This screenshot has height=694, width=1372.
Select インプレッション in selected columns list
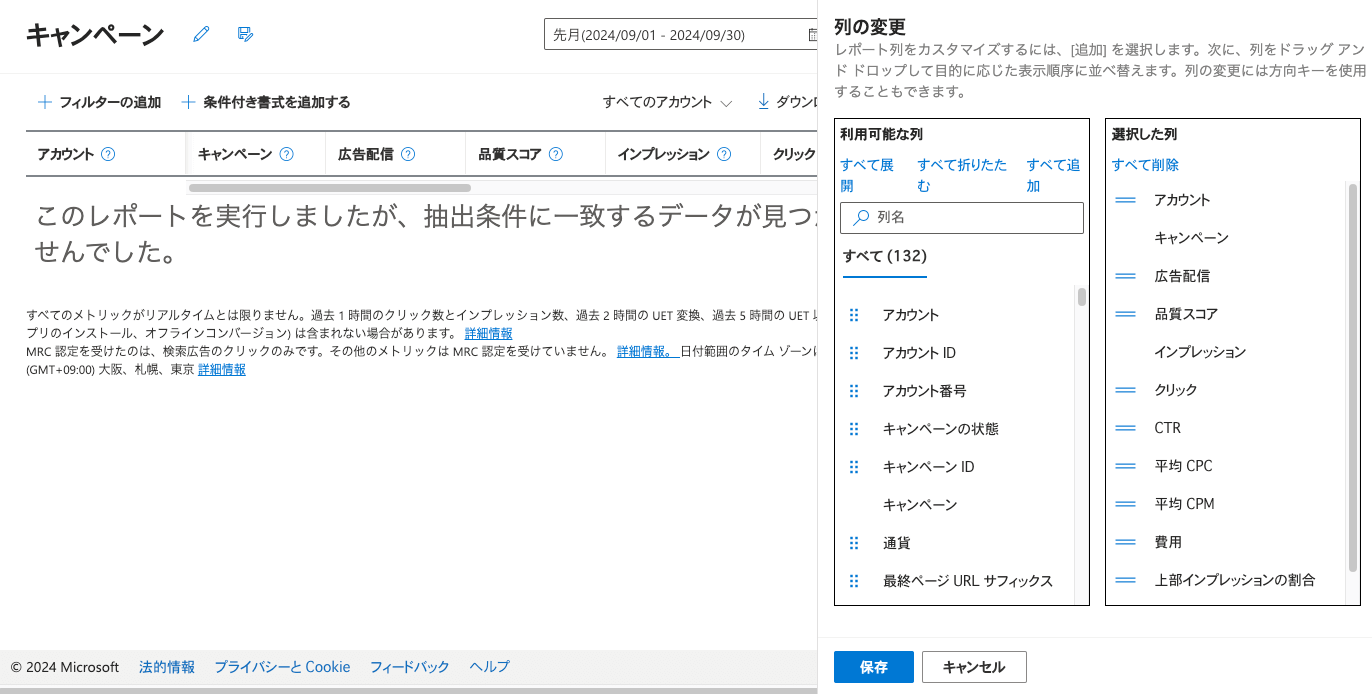pyautogui.click(x=1200, y=352)
